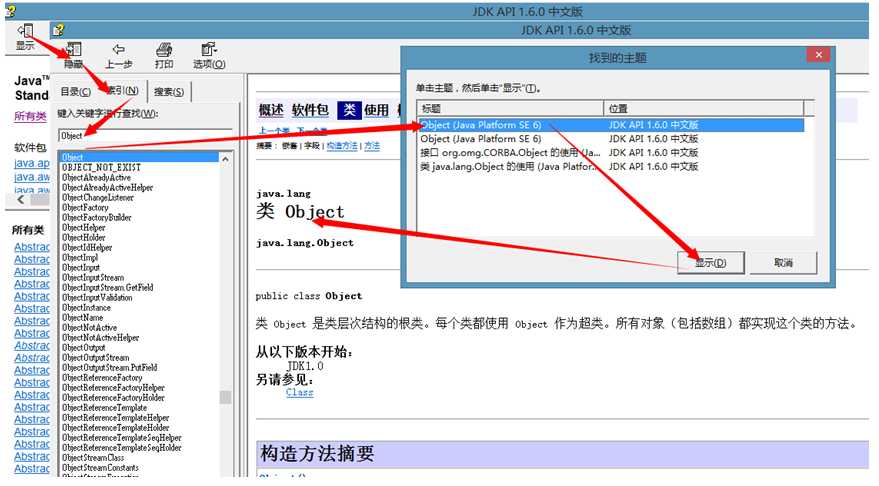Select ObjectHolder in index list

(84, 238)
